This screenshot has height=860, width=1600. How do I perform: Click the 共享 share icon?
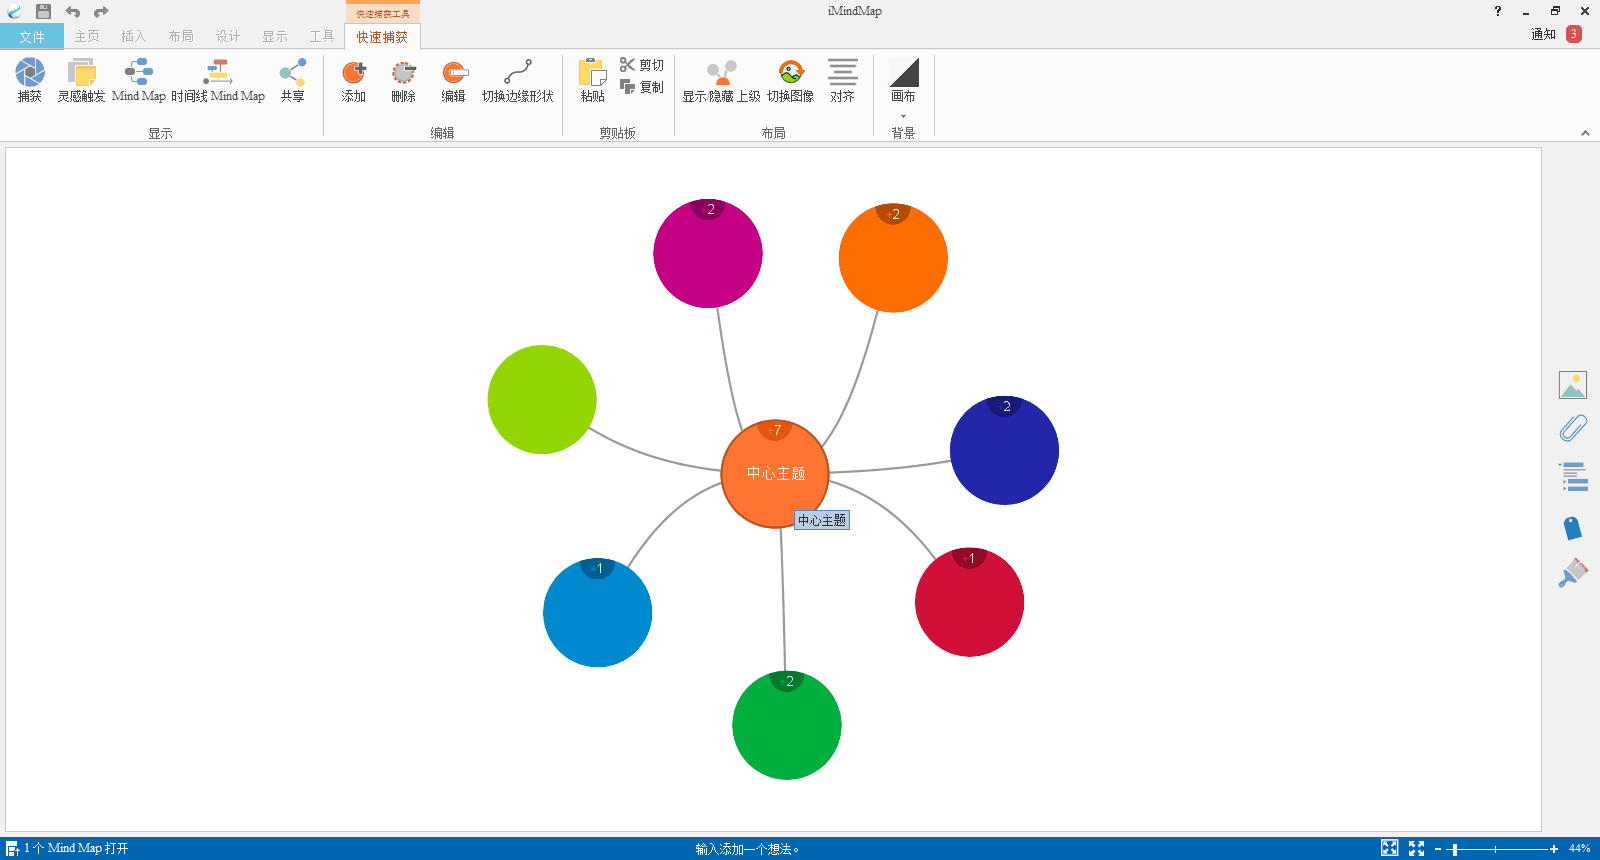click(x=292, y=73)
